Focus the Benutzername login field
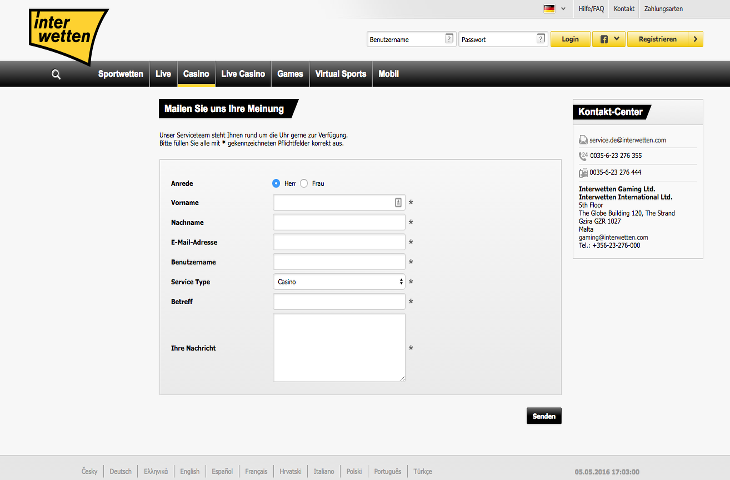Viewport: 730px width, 480px height. tap(411, 39)
